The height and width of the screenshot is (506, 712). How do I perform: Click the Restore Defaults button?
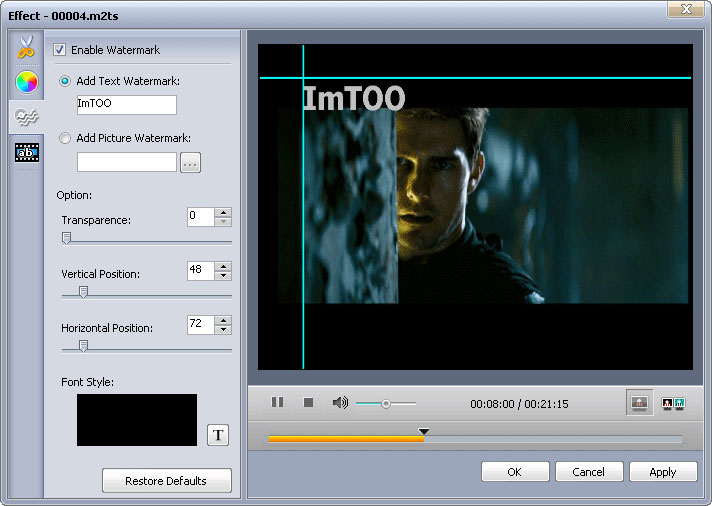pyautogui.click(x=166, y=481)
